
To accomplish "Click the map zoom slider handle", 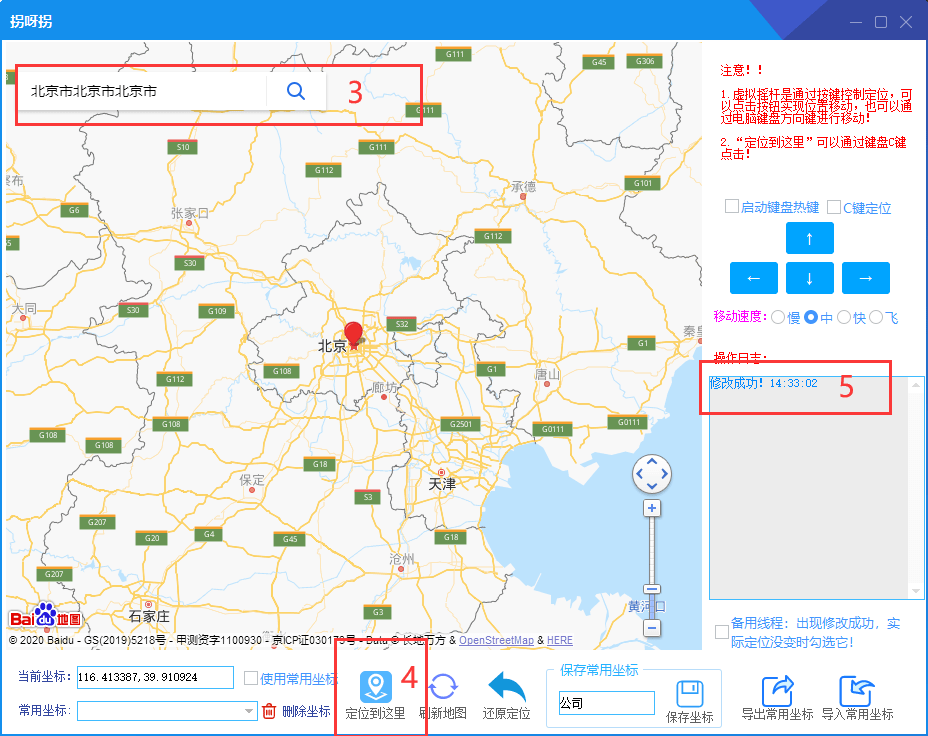I will coord(652,589).
